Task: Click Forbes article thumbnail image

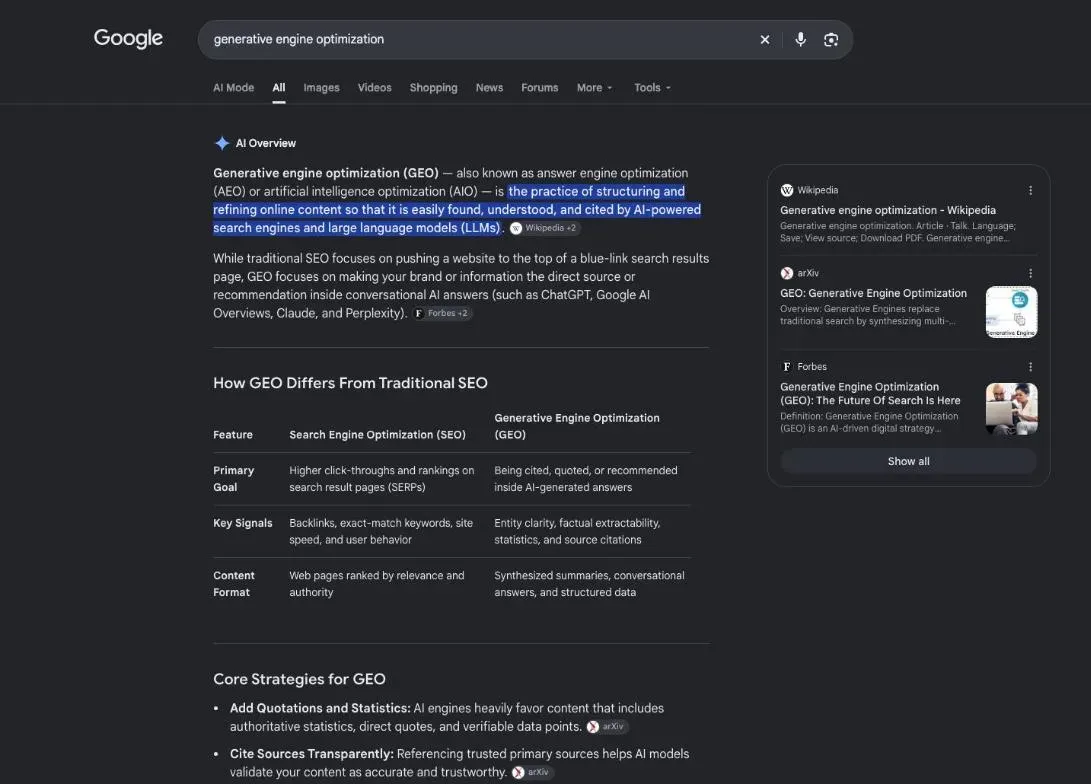Action: pos(1012,409)
